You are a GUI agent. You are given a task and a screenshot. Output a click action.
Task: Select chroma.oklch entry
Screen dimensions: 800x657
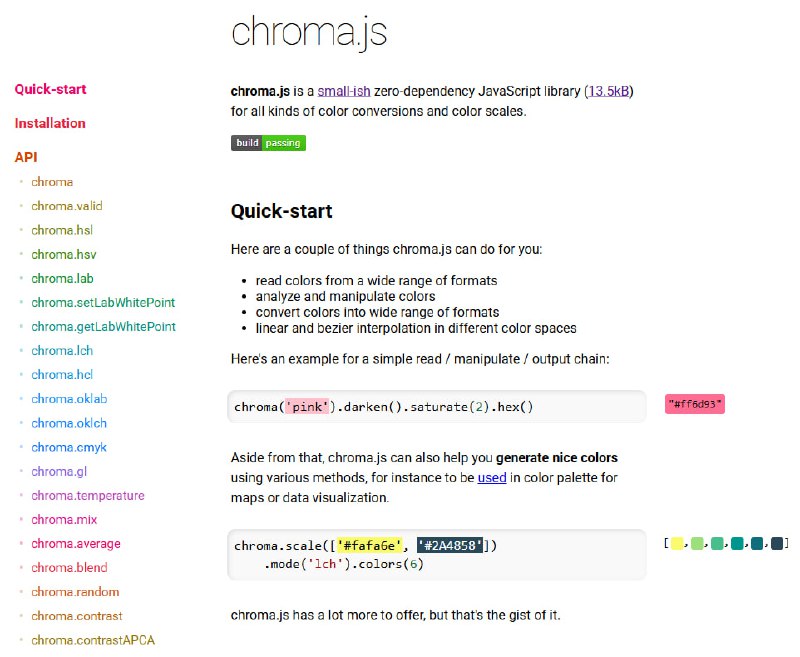coord(69,423)
